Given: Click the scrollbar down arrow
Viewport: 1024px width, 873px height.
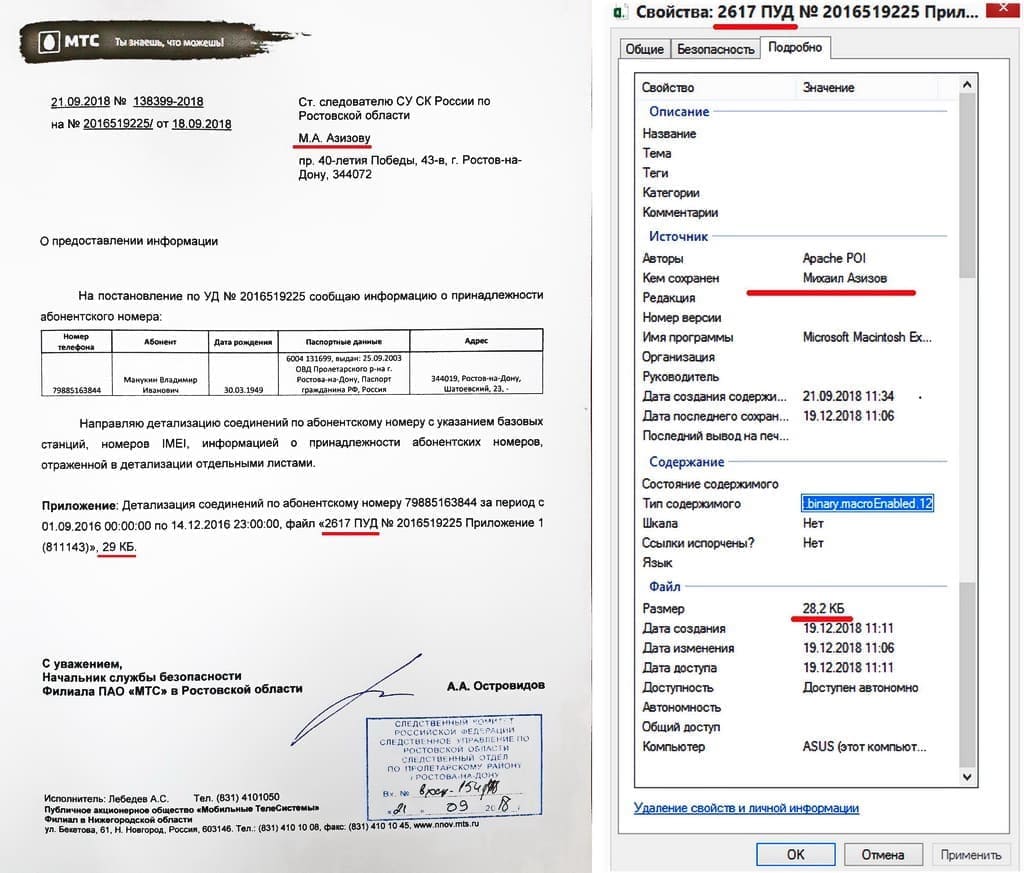Looking at the screenshot, I should pyautogui.click(x=967, y=777).
